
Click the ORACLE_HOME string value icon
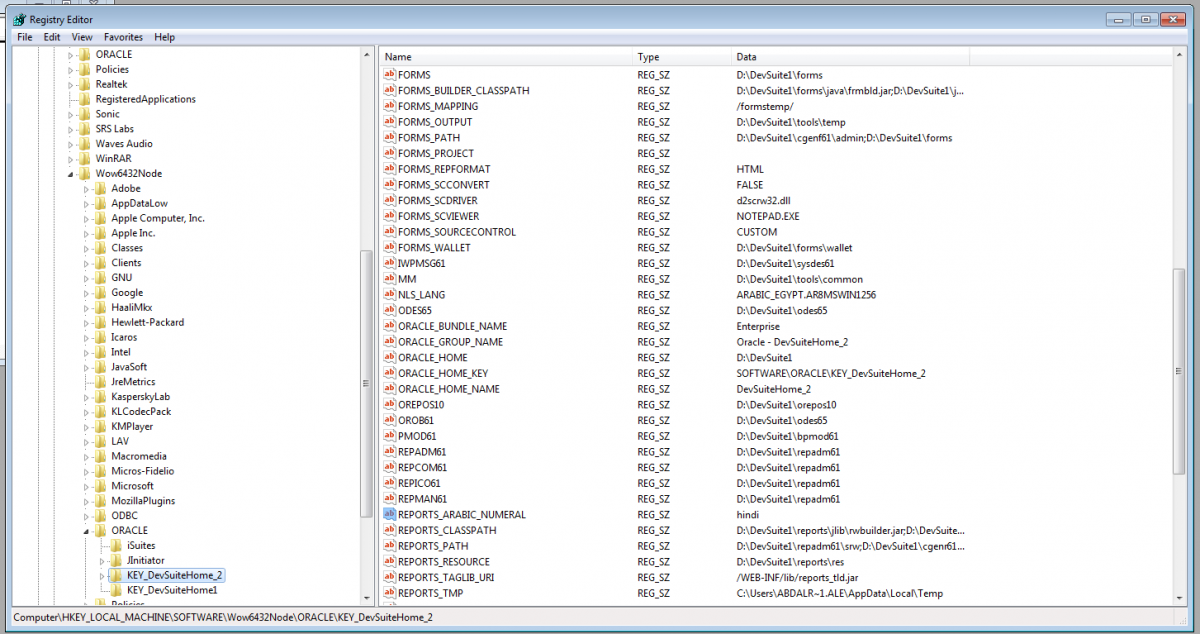point(390,358)
